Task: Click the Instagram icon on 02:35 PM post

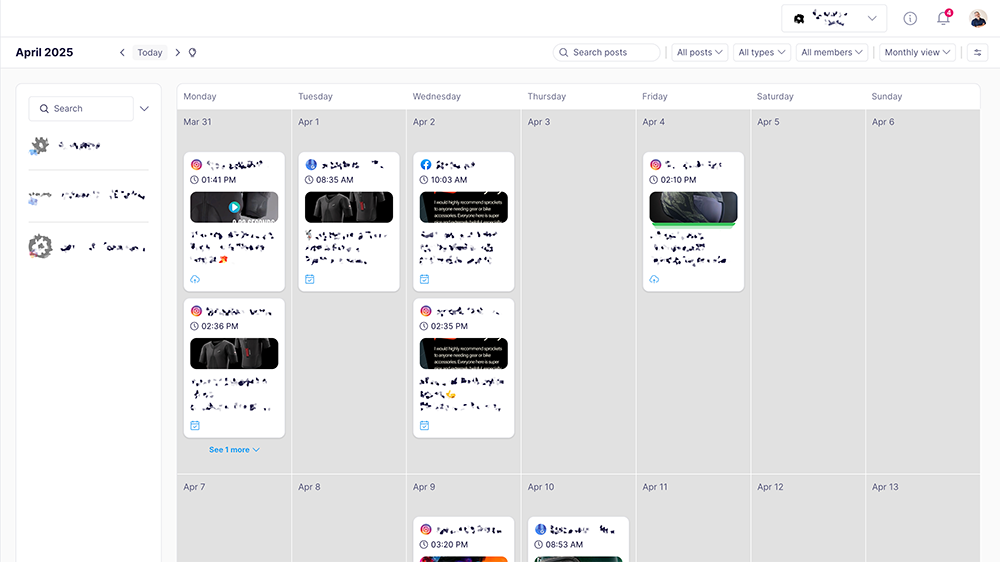Action: point(426,311)
